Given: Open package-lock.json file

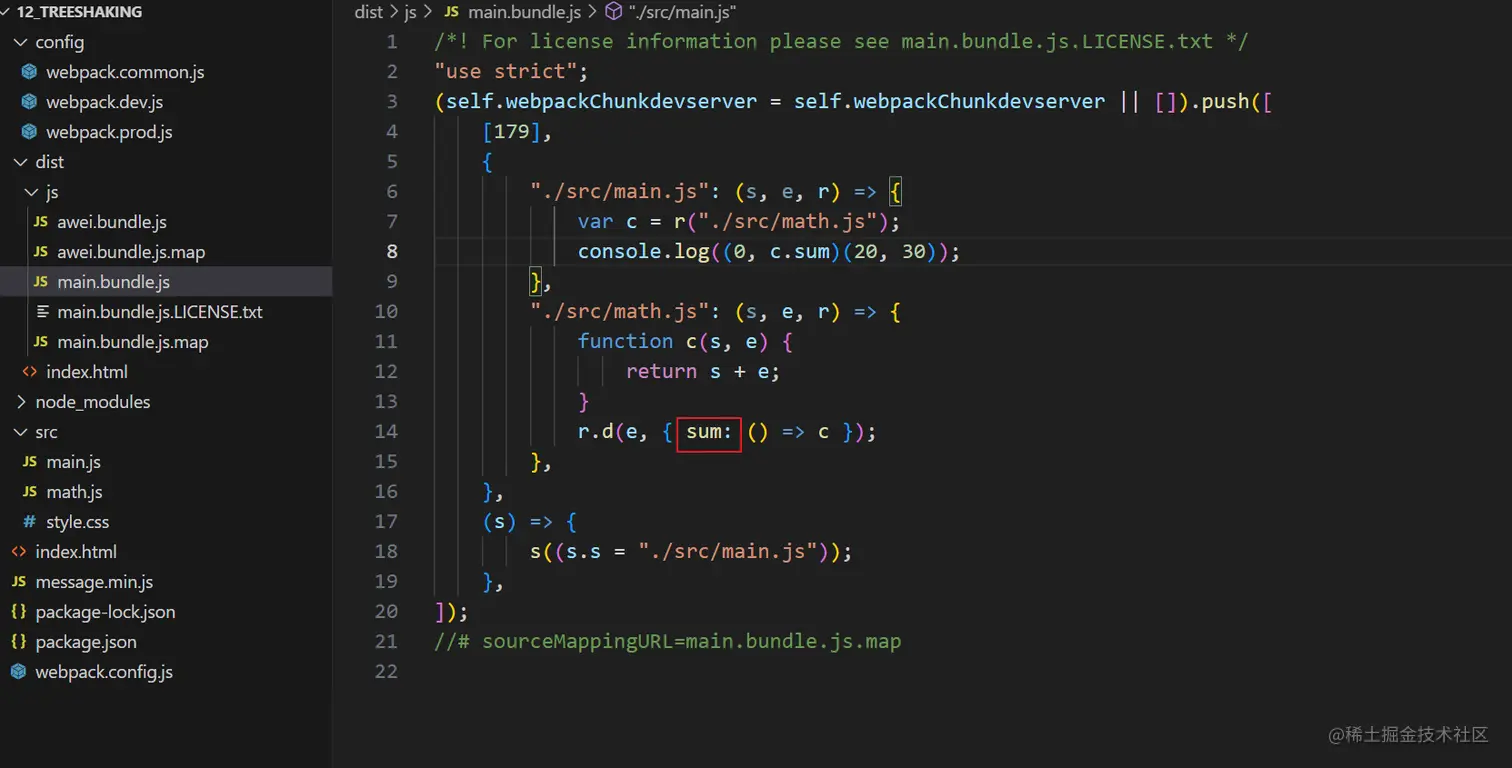Looking at the screenshot, I should coord(105,612).
